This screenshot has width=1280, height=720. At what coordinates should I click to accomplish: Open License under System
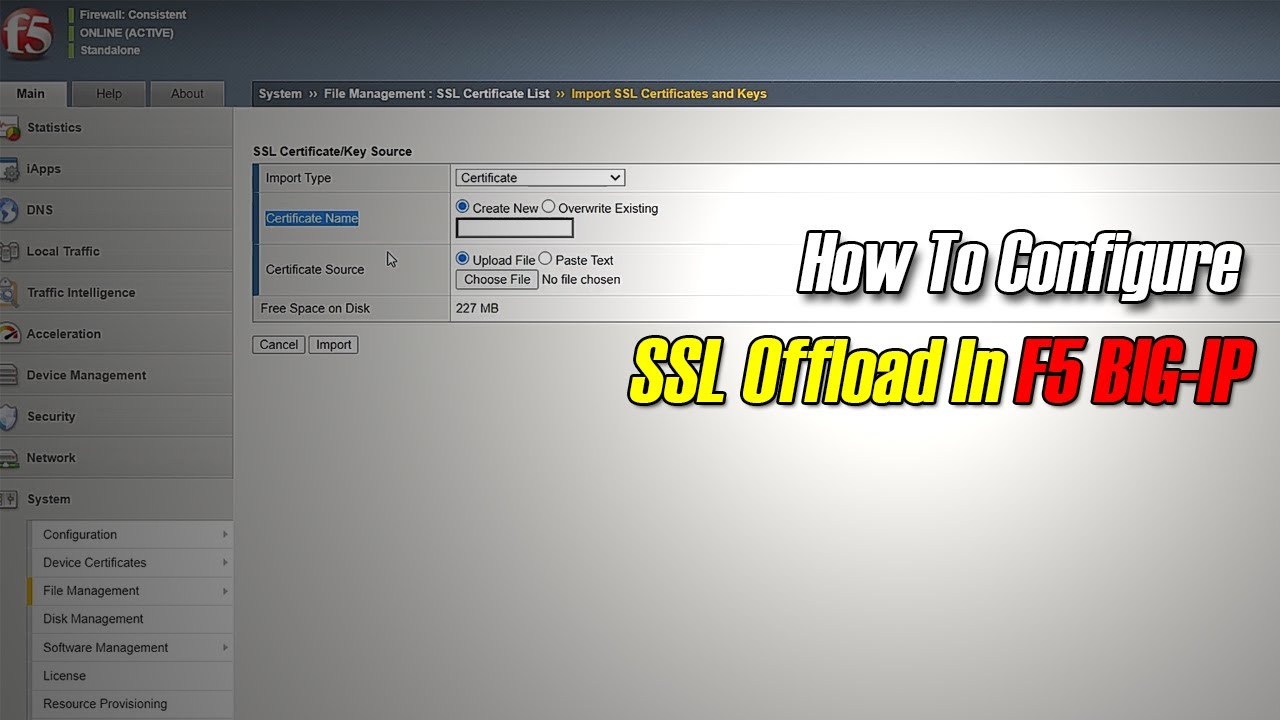click(x=131, y=676)
